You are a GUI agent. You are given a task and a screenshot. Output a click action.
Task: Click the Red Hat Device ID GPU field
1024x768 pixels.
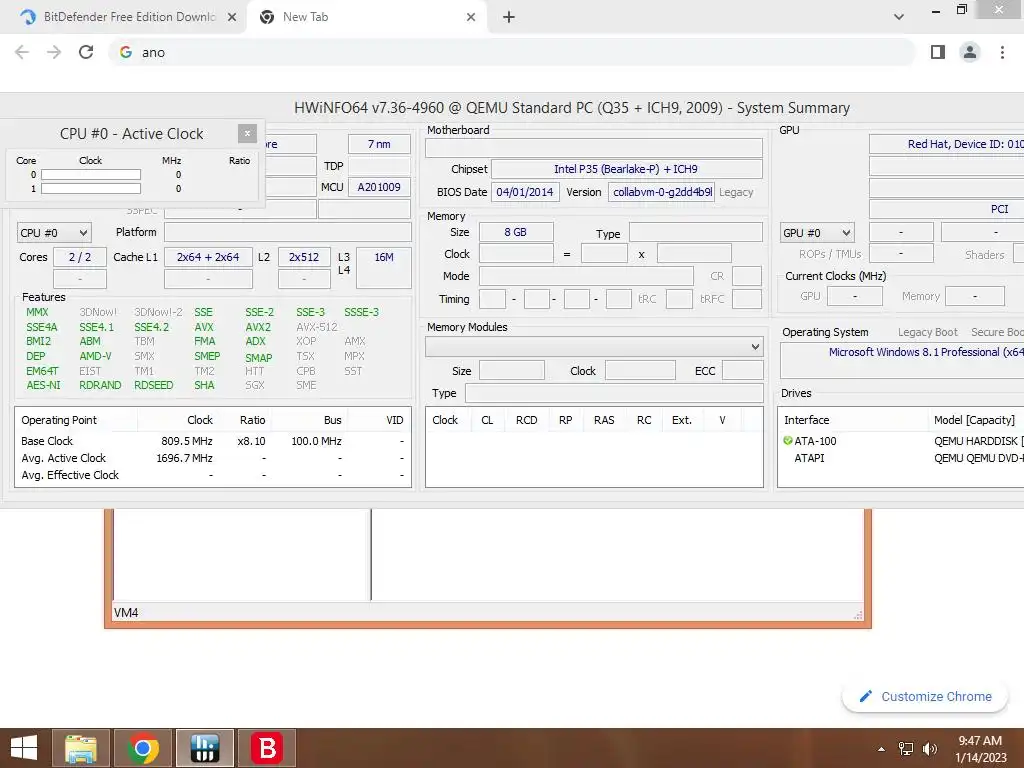click(x=946, y=144)
